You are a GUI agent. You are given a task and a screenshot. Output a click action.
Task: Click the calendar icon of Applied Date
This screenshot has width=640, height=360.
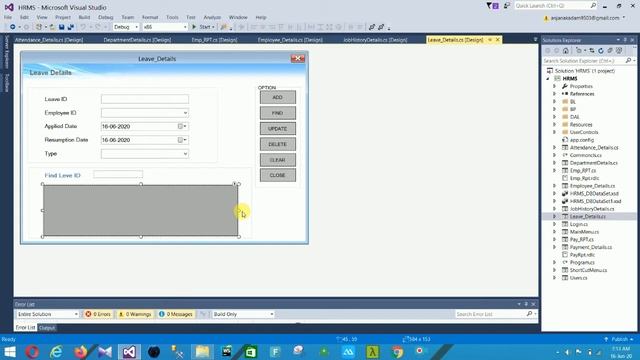point(180,127)
